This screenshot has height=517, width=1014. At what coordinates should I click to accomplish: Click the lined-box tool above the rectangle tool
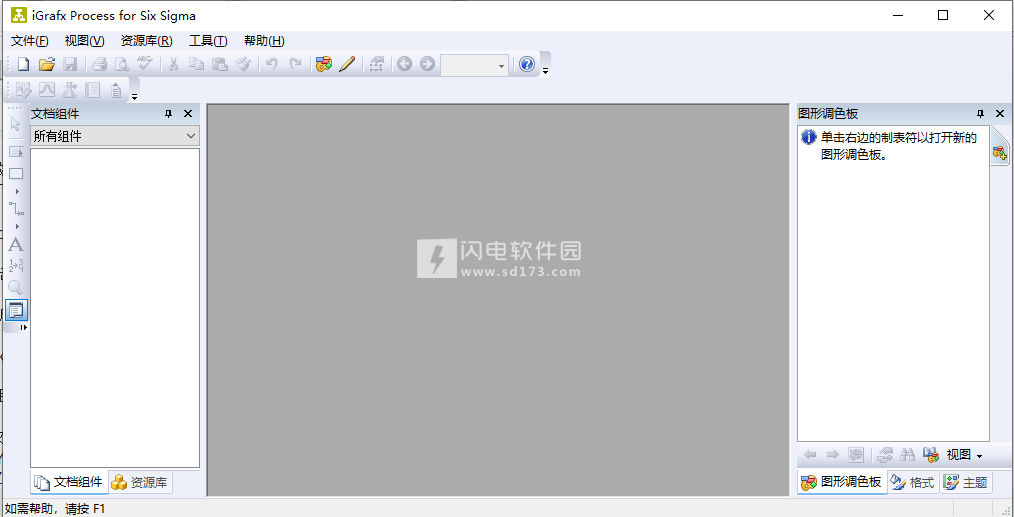(x=16, y=151)
